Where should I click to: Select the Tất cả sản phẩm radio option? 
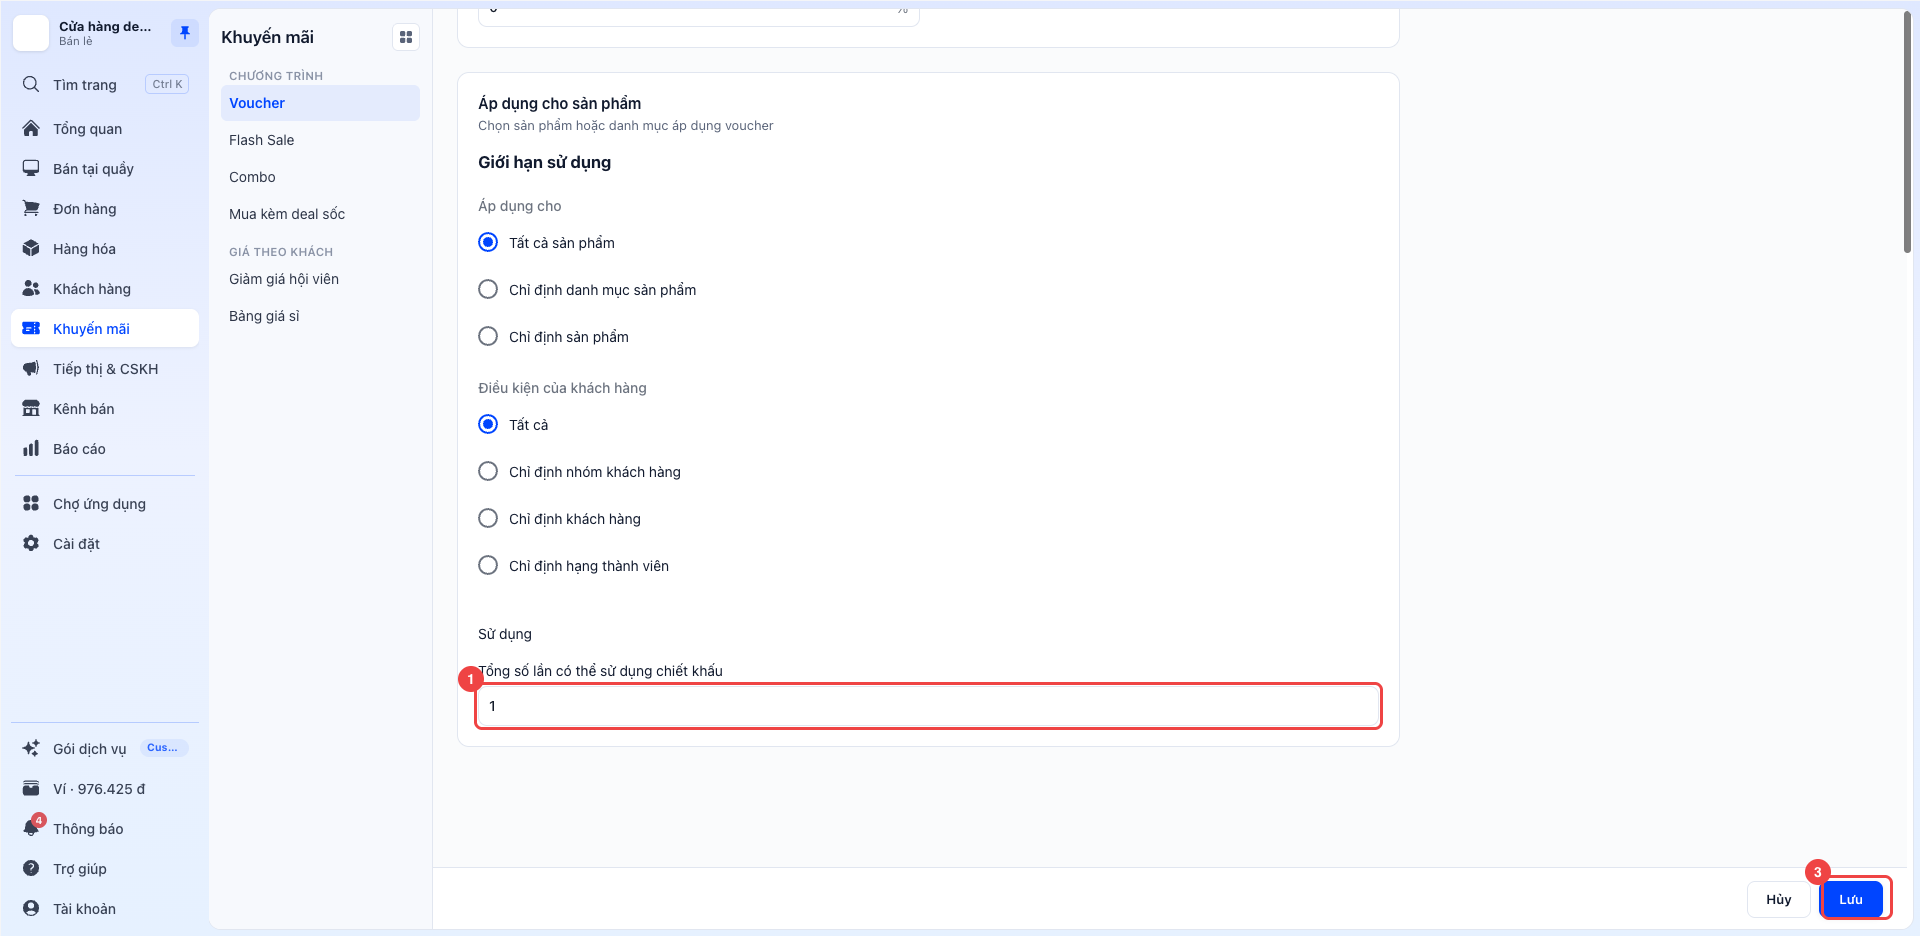pyautogui.click(x=488, y=242)
